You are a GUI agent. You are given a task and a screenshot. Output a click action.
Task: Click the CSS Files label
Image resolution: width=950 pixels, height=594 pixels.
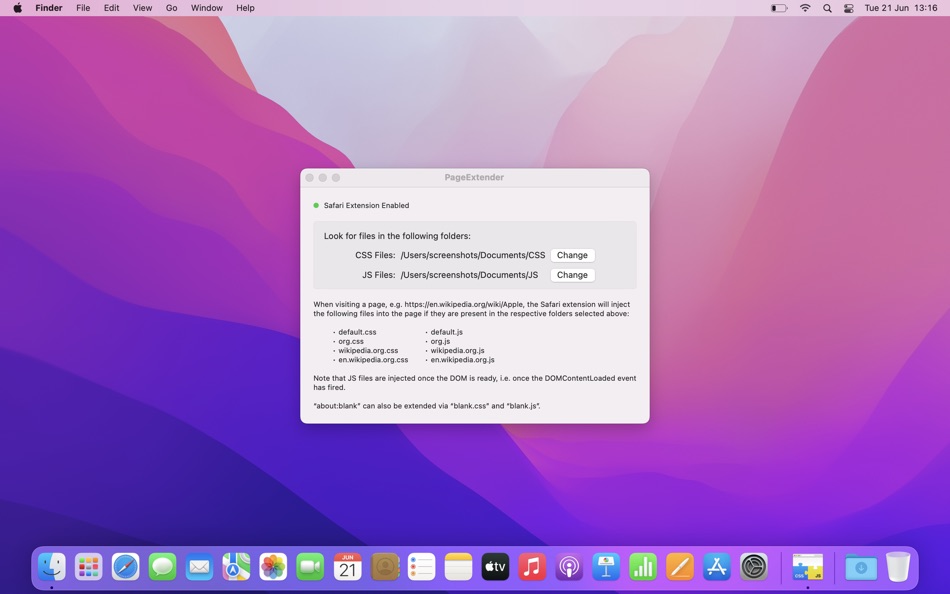pos(375,255)
